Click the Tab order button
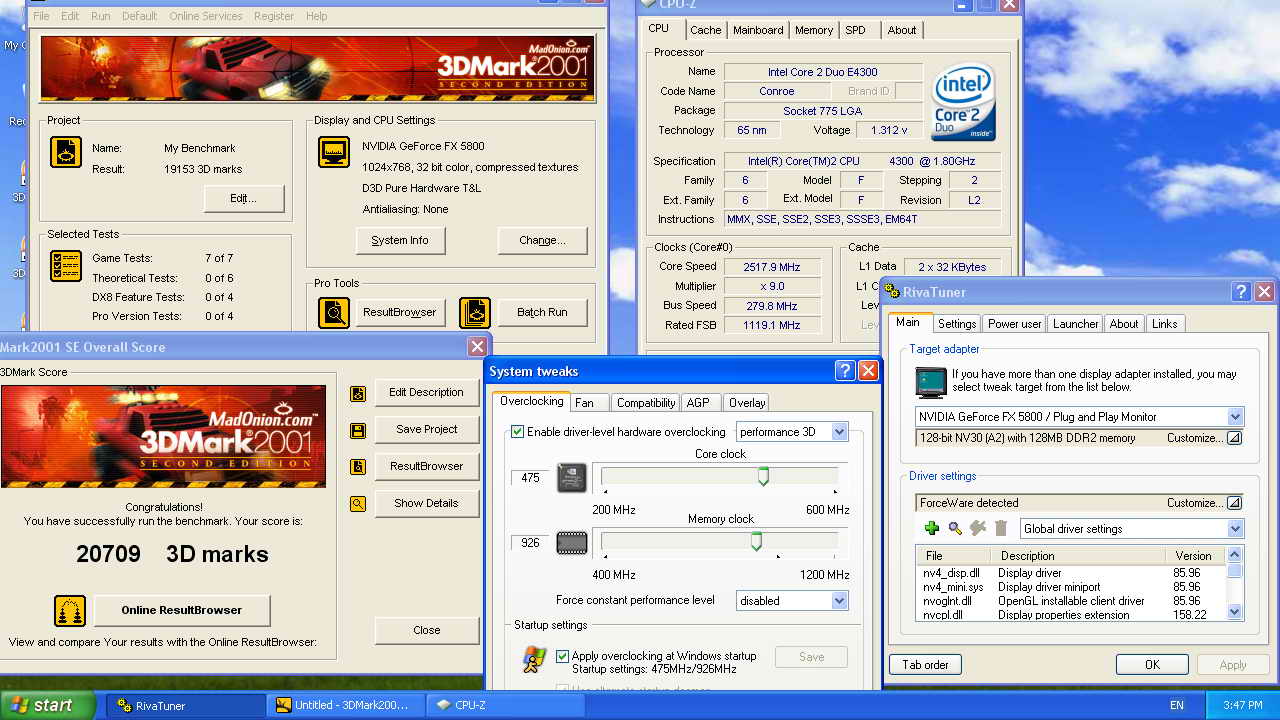The image size is (1280, 720). 925,665
